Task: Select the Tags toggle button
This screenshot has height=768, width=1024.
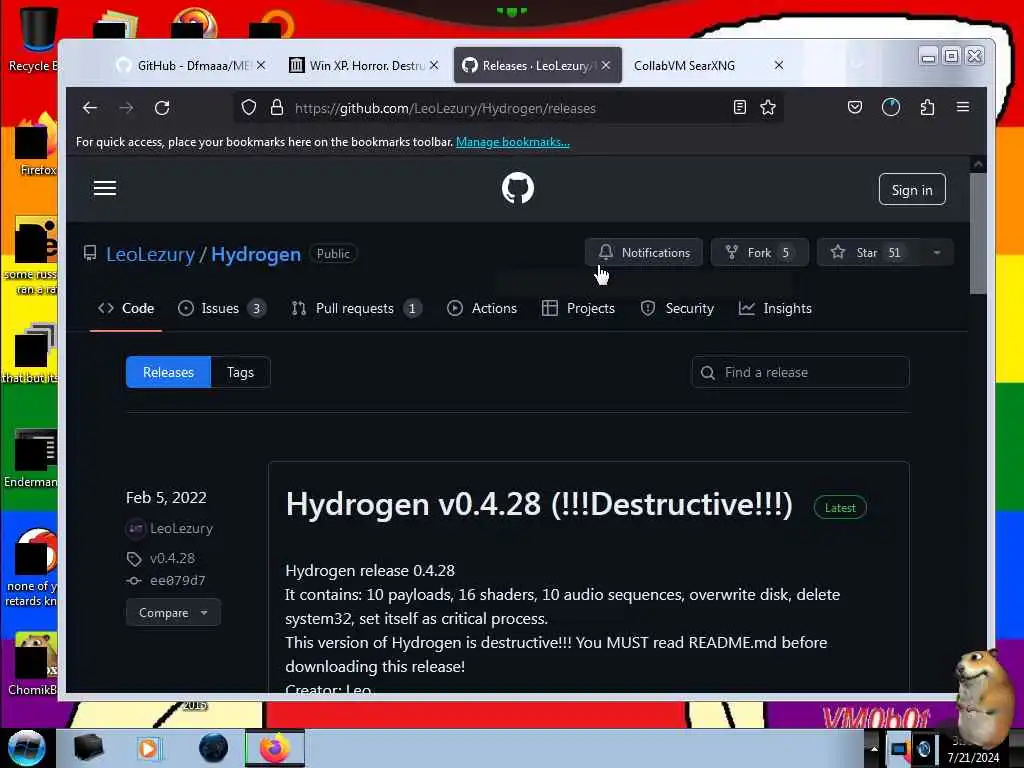Action: 240,372
